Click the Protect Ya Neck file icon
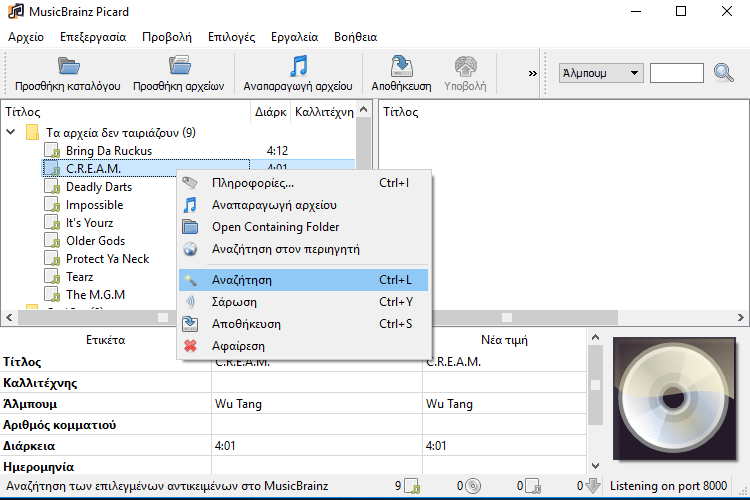Screen dimensions: 750x500 [x=52, y=259]
